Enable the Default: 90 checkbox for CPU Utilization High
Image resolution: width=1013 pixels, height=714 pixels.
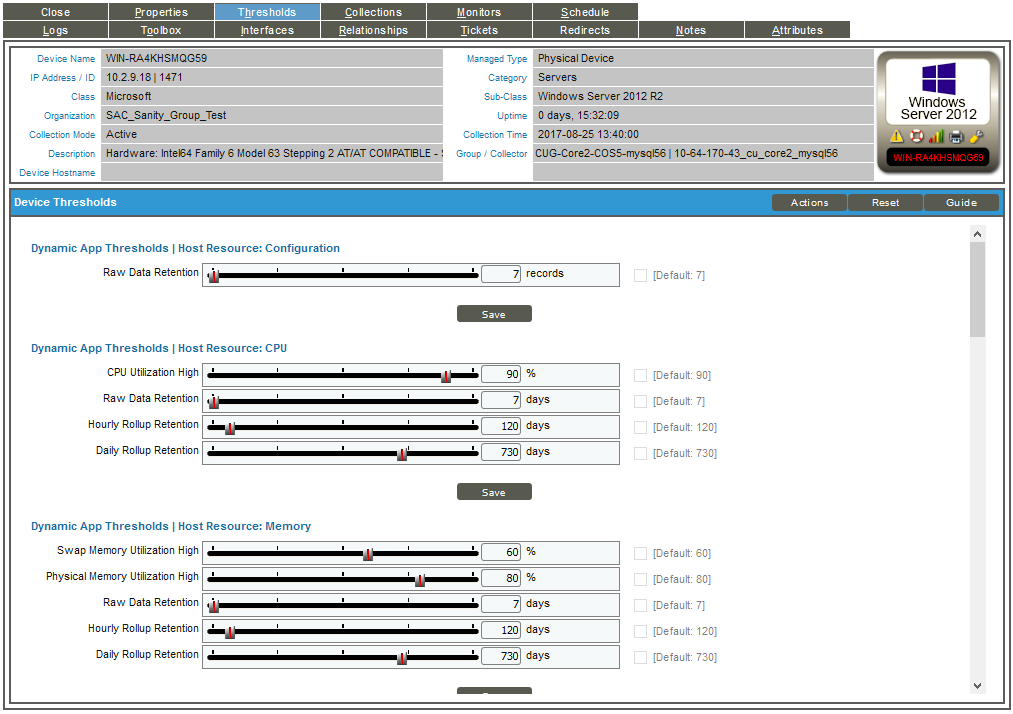[x=639, y=374]
